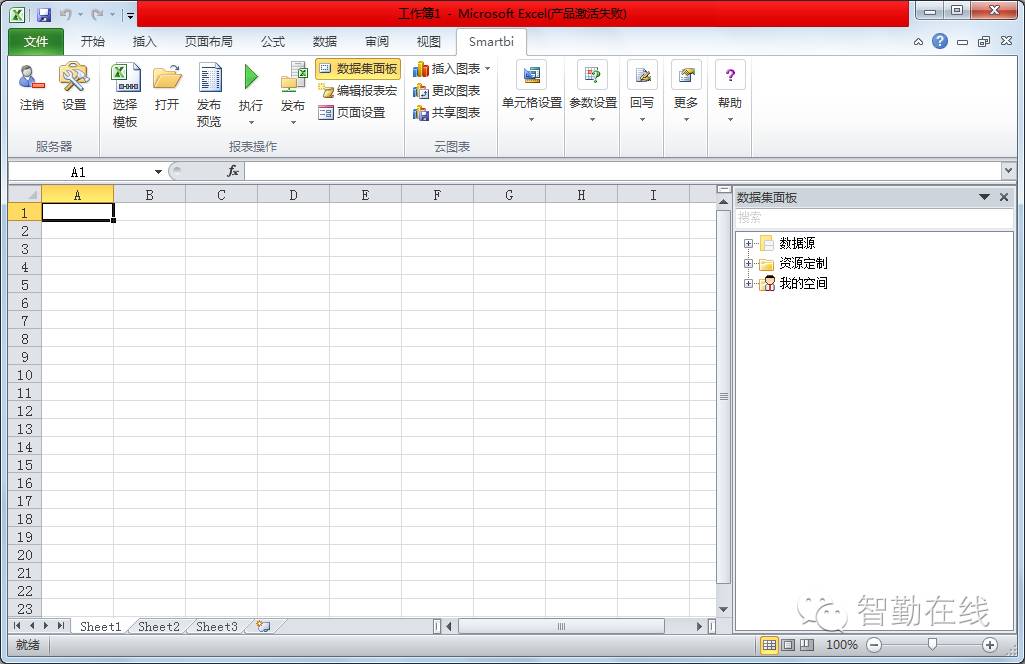Minimize the ribbon with caret icon
Viewport: 1025px width, 664px height.
tap(918, 42)
